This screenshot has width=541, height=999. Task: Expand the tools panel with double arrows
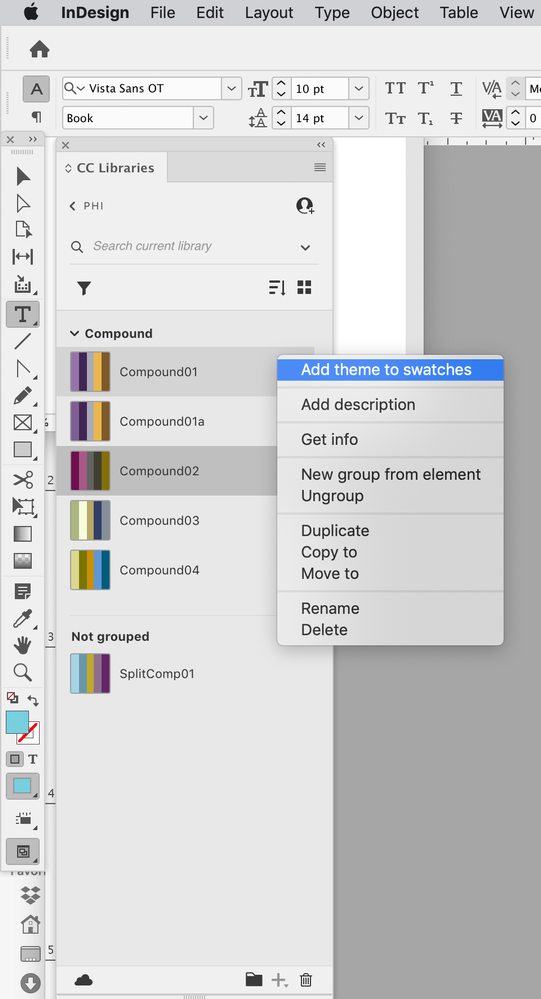click(32, 139)
